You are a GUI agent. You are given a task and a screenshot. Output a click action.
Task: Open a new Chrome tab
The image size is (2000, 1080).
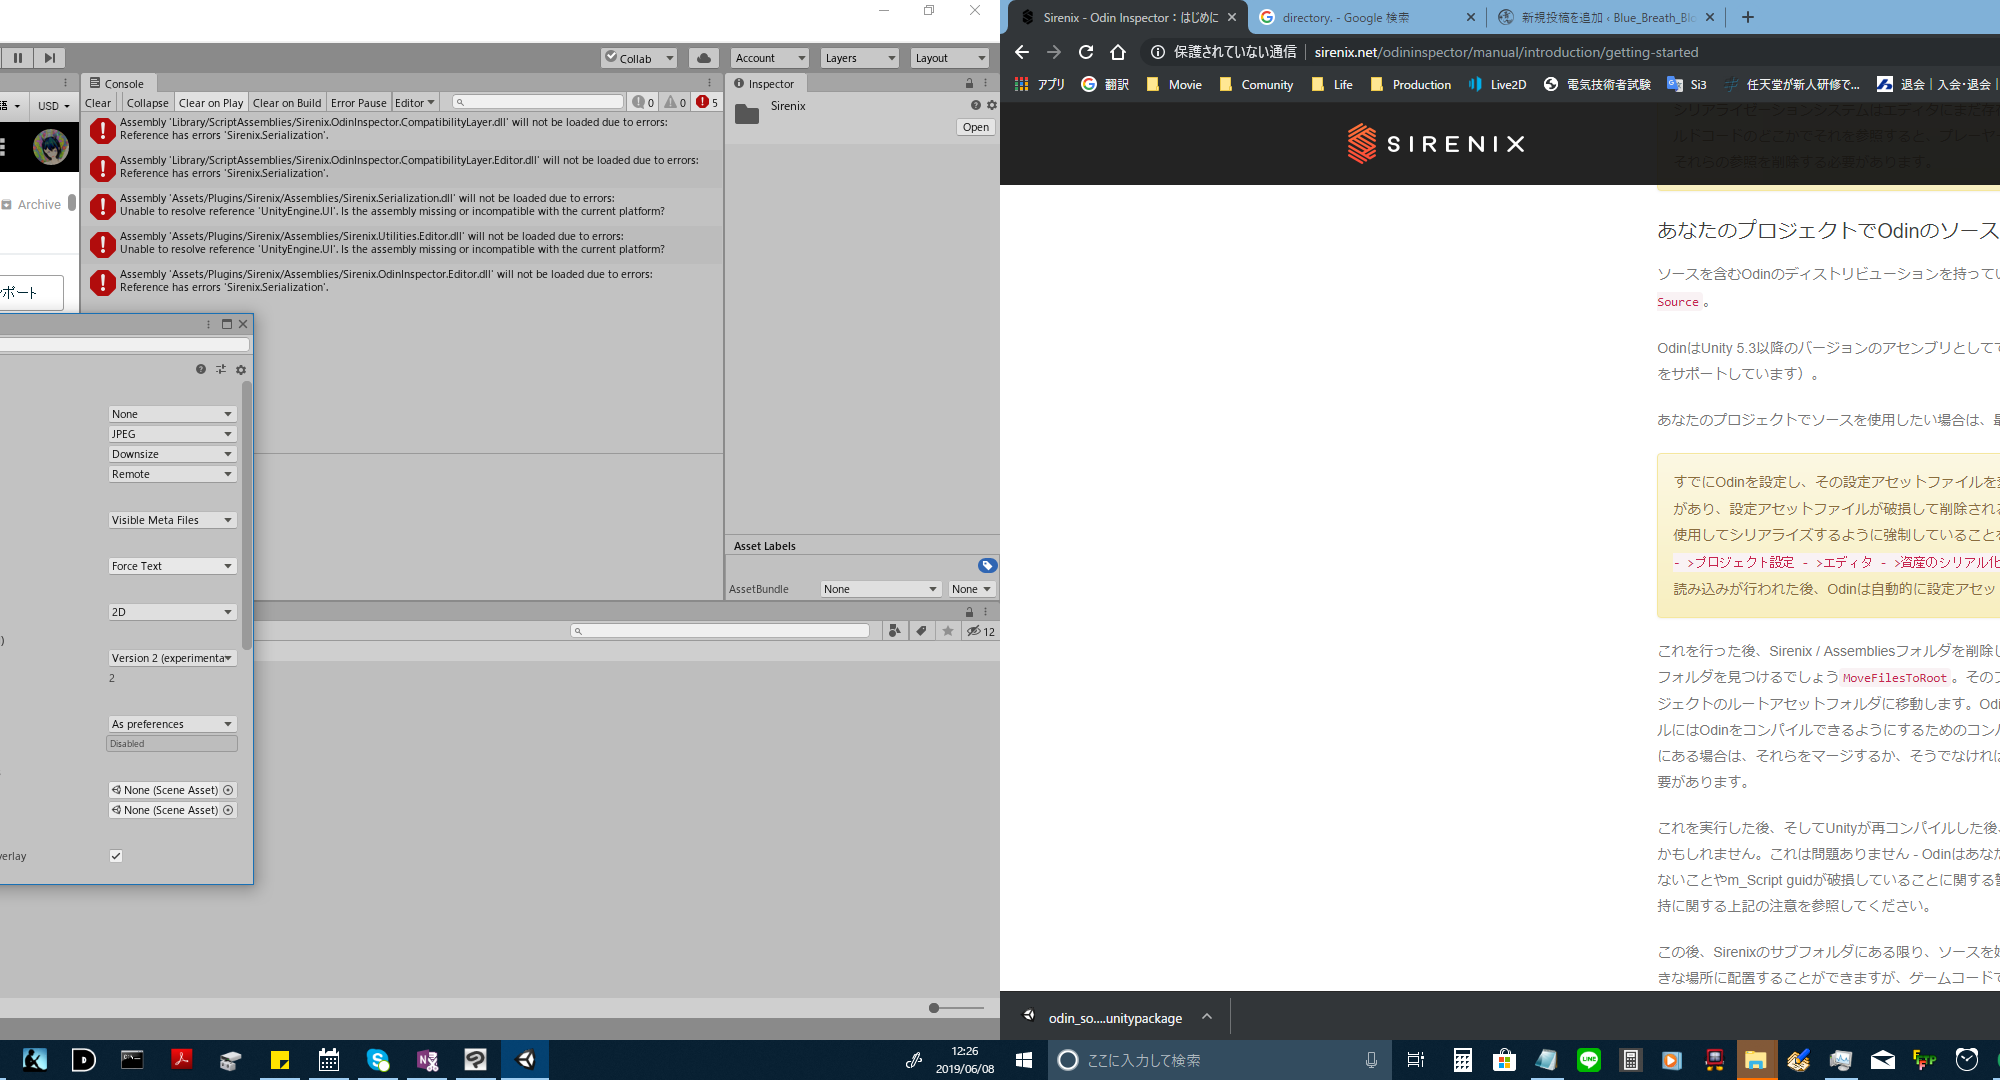[1747, 17]
